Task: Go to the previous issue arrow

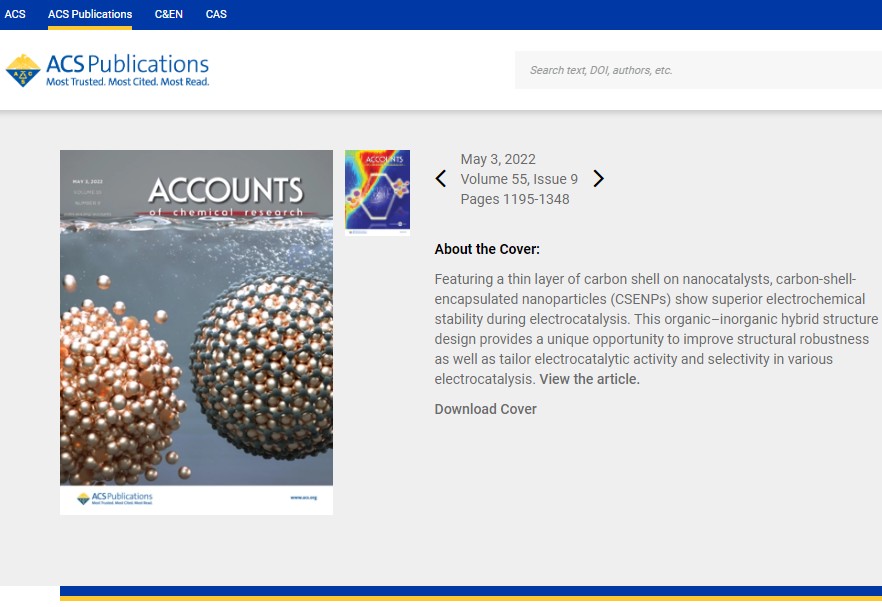Action: coord(441,179)
